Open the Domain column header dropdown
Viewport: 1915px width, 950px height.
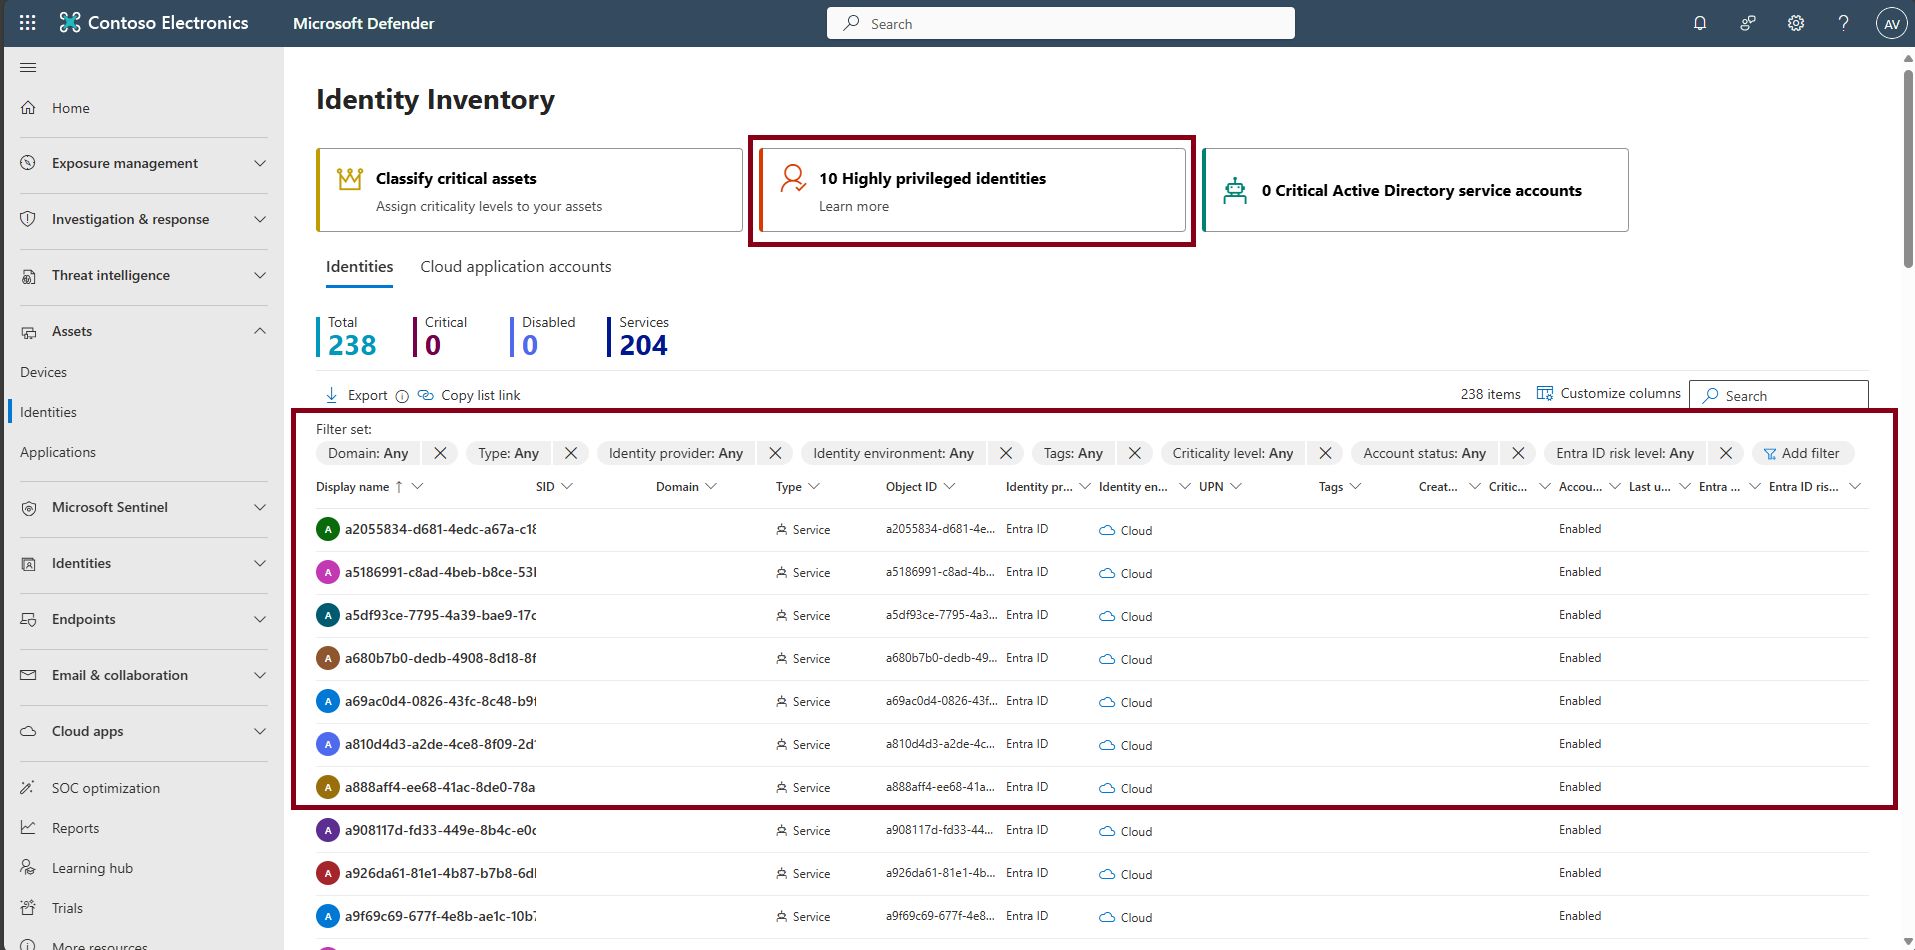(711, 487)
